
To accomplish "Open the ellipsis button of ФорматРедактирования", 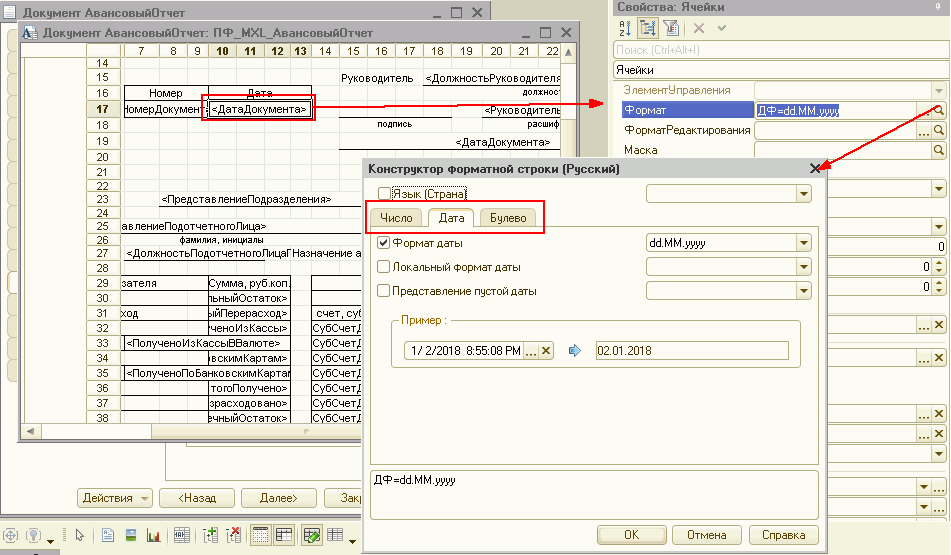I will 924,130.
